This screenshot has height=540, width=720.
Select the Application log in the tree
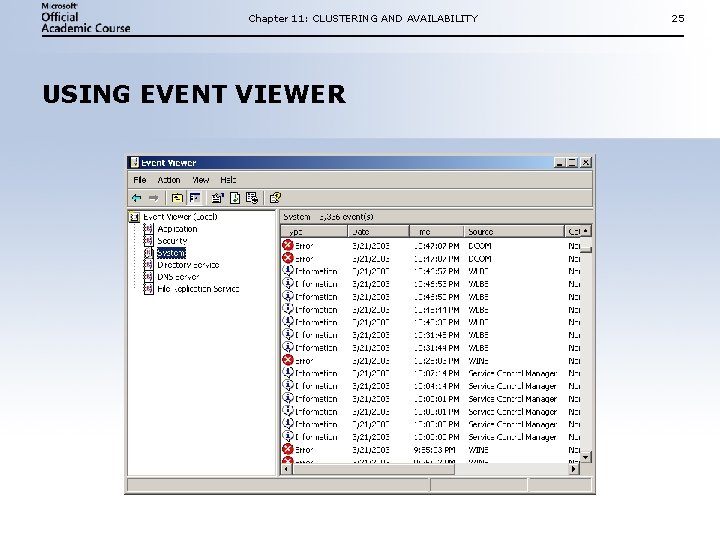[x=177, y=229]
